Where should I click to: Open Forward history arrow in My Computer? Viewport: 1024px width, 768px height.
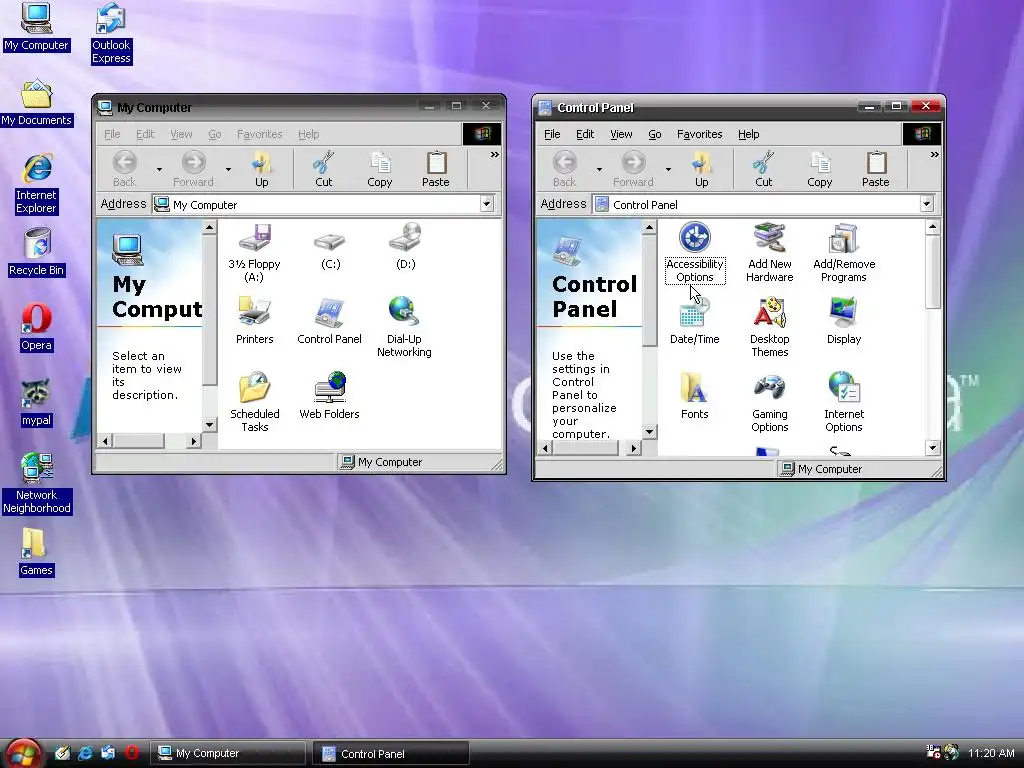228,170
